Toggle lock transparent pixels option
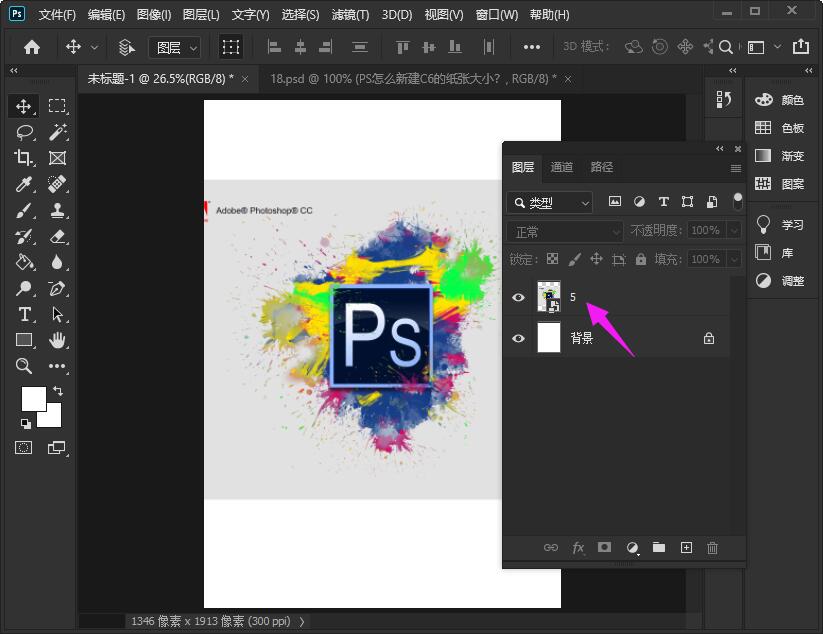 coord(552,259)
